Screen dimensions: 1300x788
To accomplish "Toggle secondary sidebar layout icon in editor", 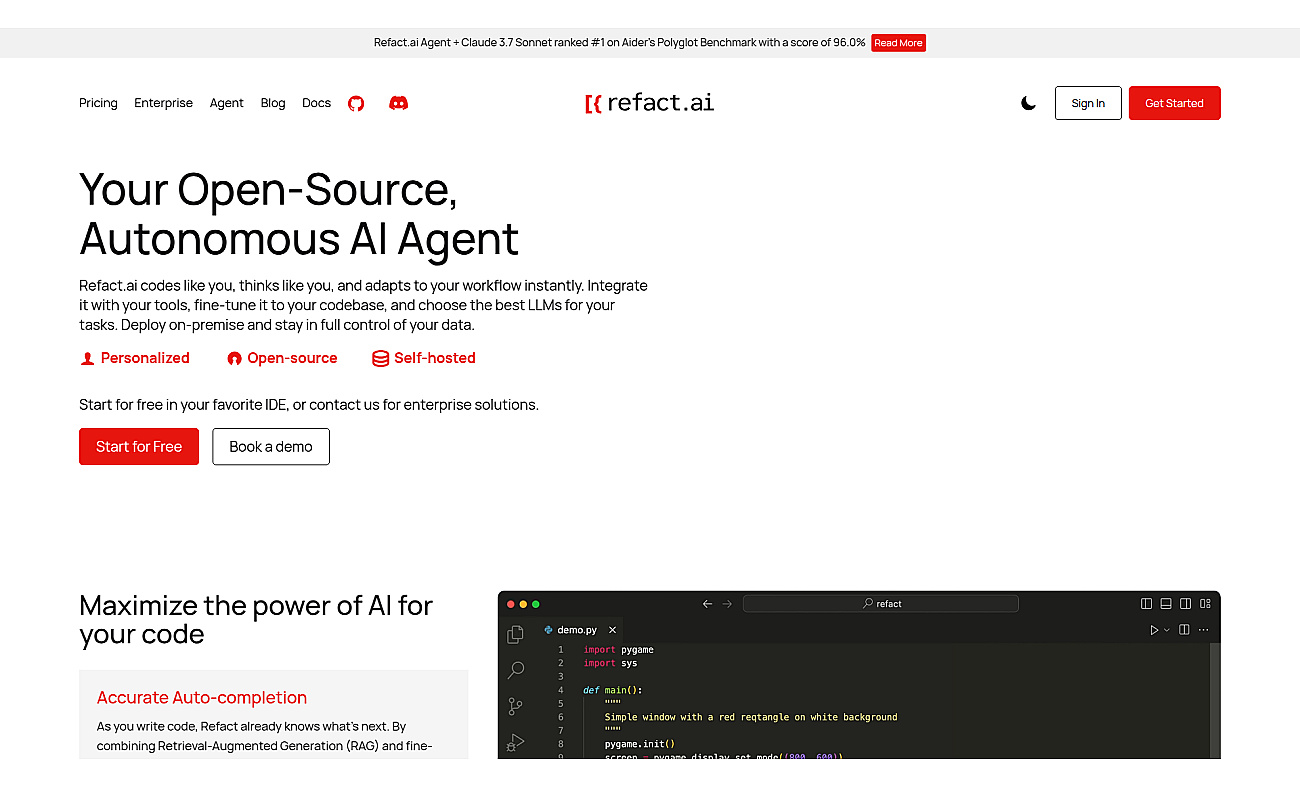I will pyautogui.click(x=1185, y=604).
